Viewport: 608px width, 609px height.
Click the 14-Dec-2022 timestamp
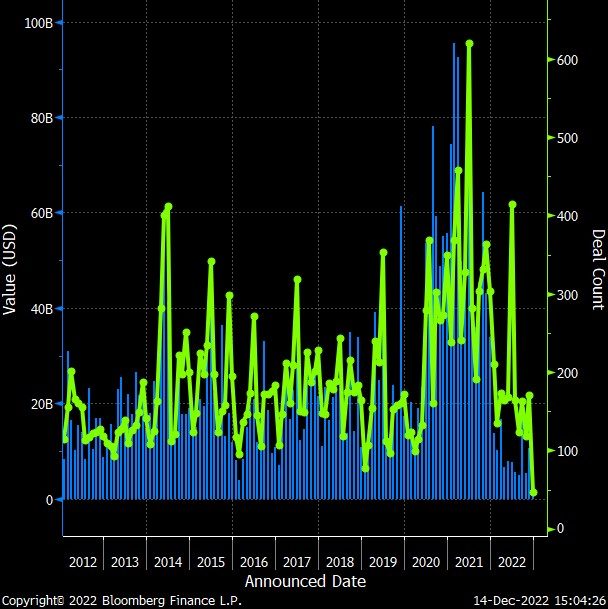pyautogui.click(x=540, y=600)
